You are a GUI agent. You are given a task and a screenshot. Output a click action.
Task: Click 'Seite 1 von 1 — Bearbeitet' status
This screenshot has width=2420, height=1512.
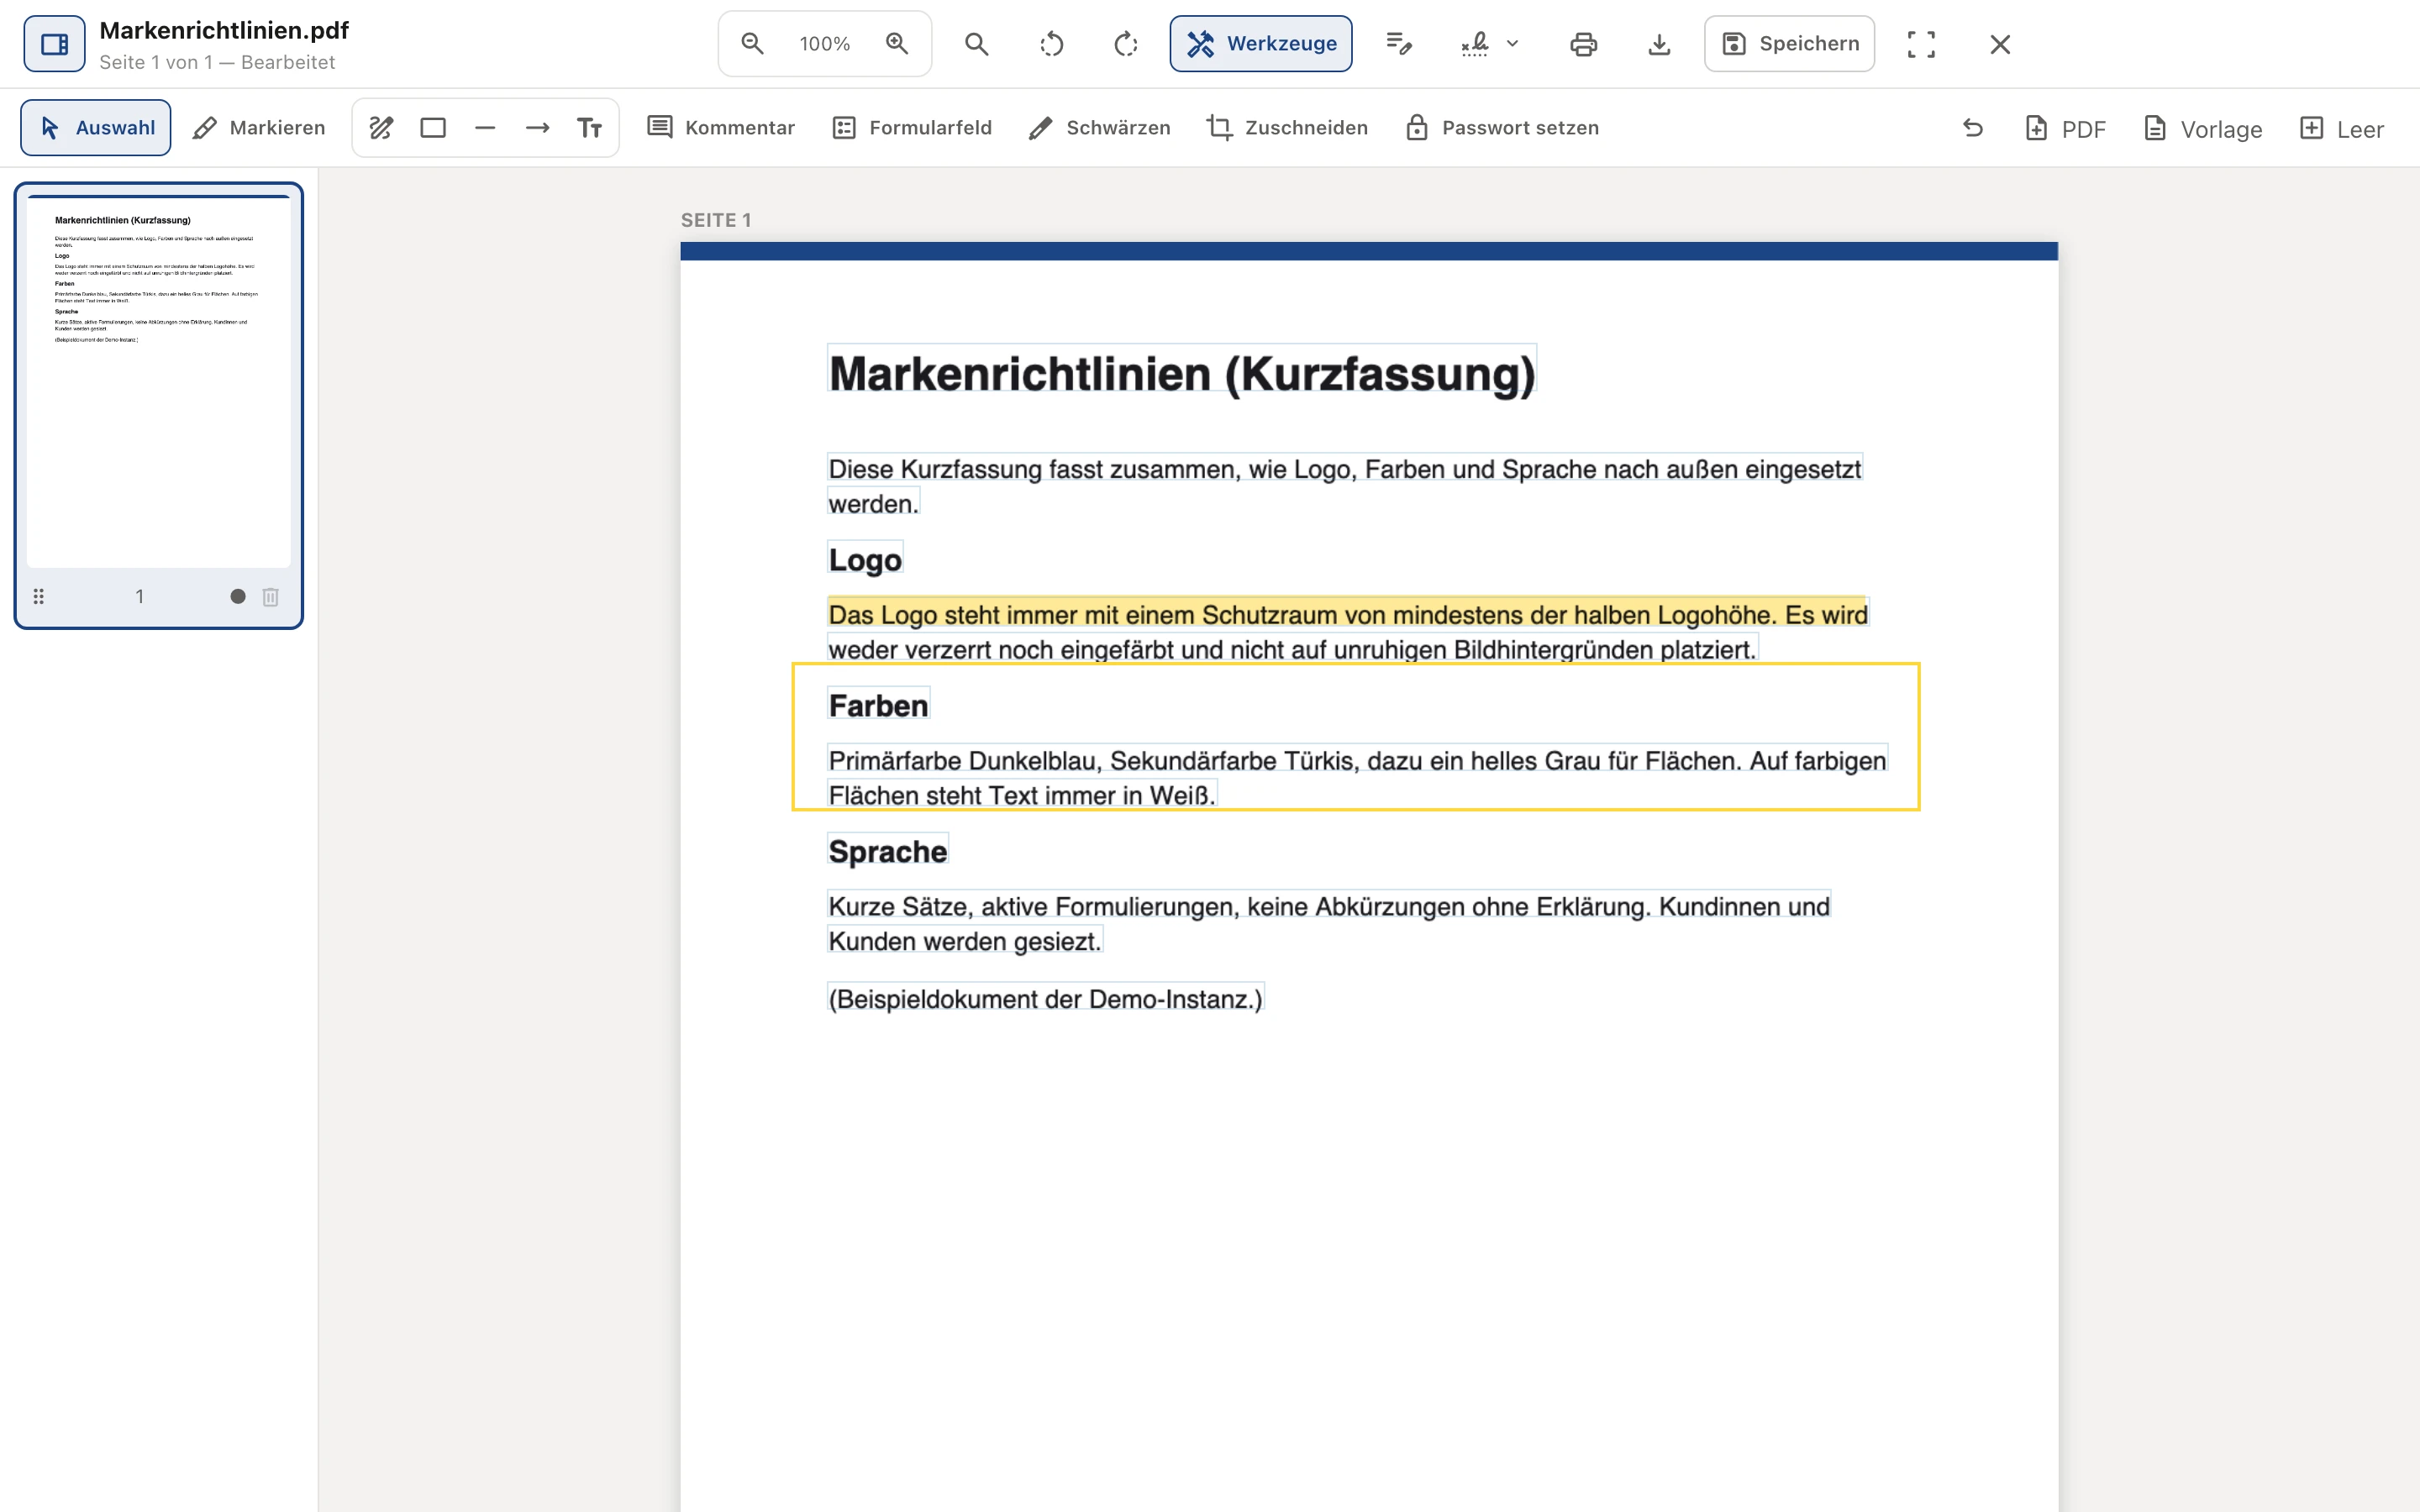(x=217, y=62)
